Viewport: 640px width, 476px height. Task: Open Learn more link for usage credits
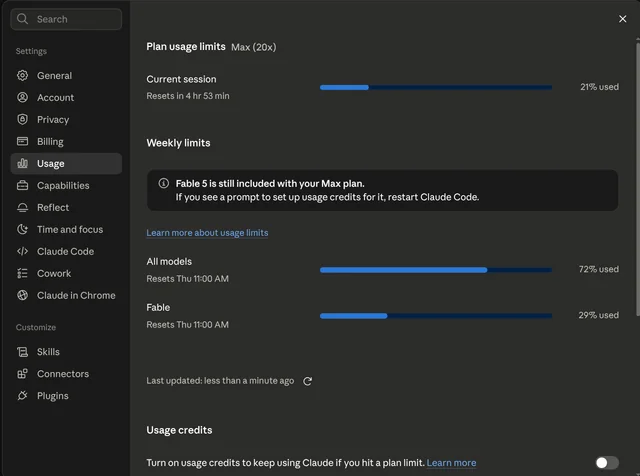click(x=451, y=463)
